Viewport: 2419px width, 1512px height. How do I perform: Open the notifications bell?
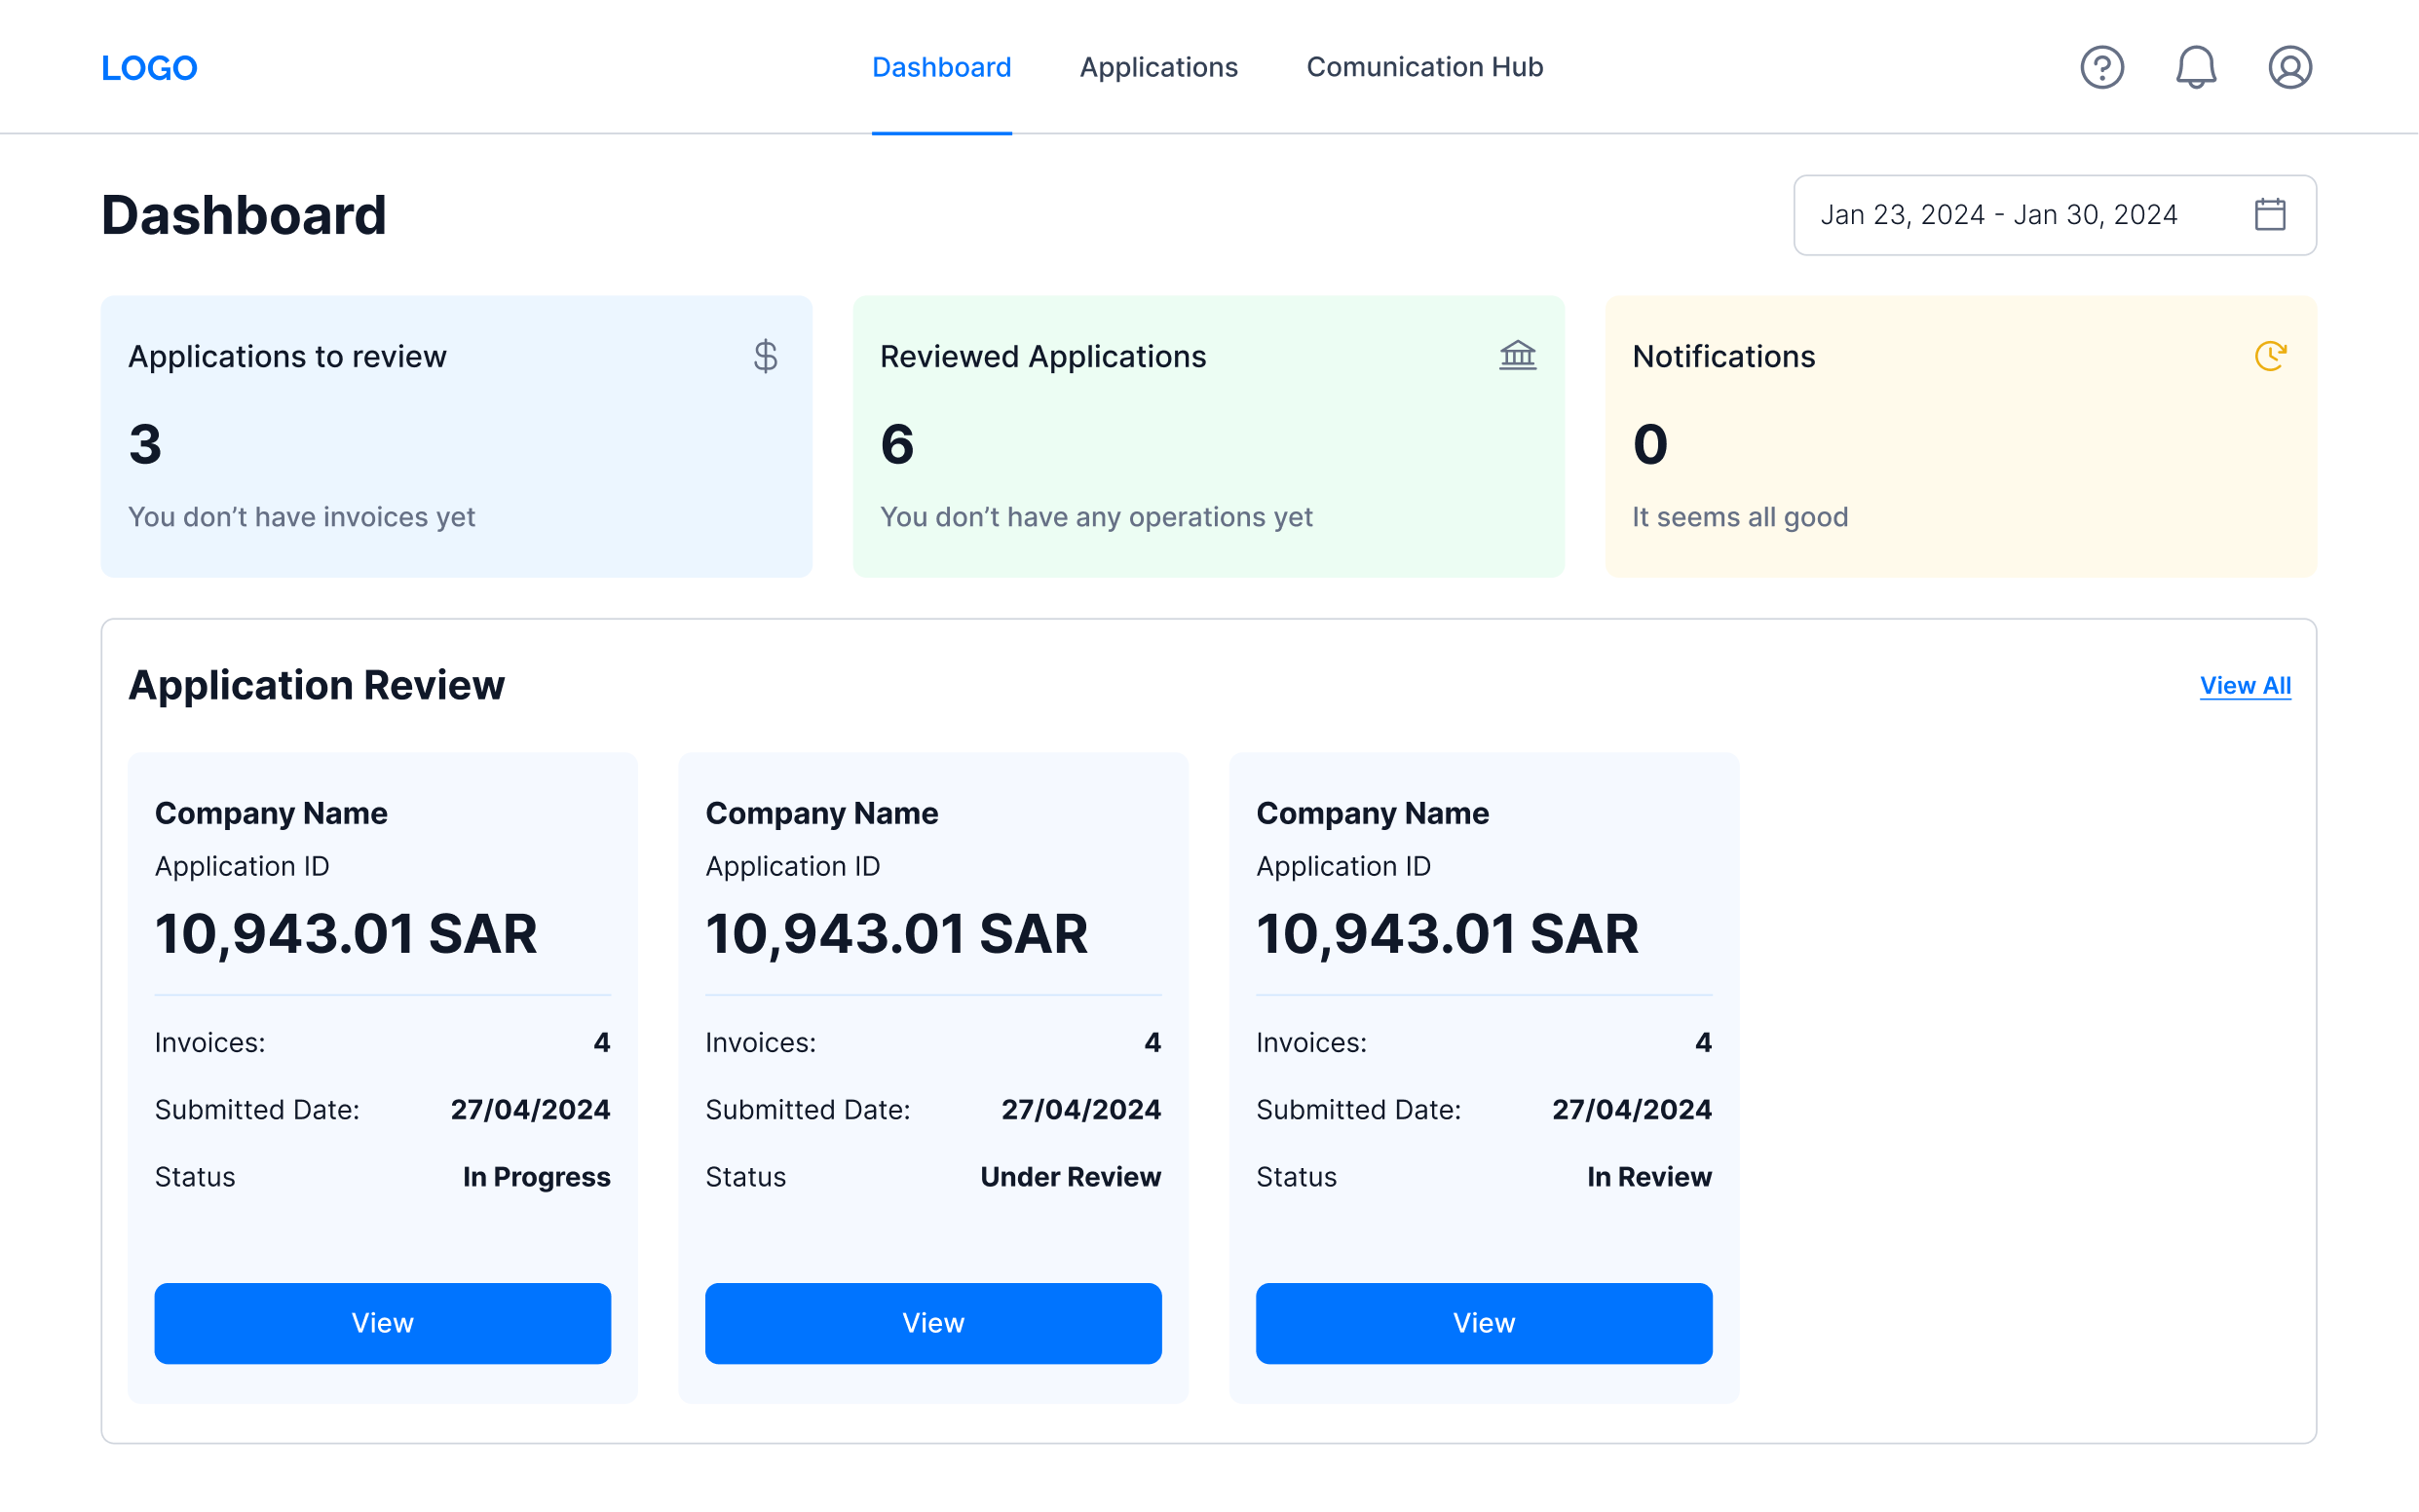coord(2196,67)
